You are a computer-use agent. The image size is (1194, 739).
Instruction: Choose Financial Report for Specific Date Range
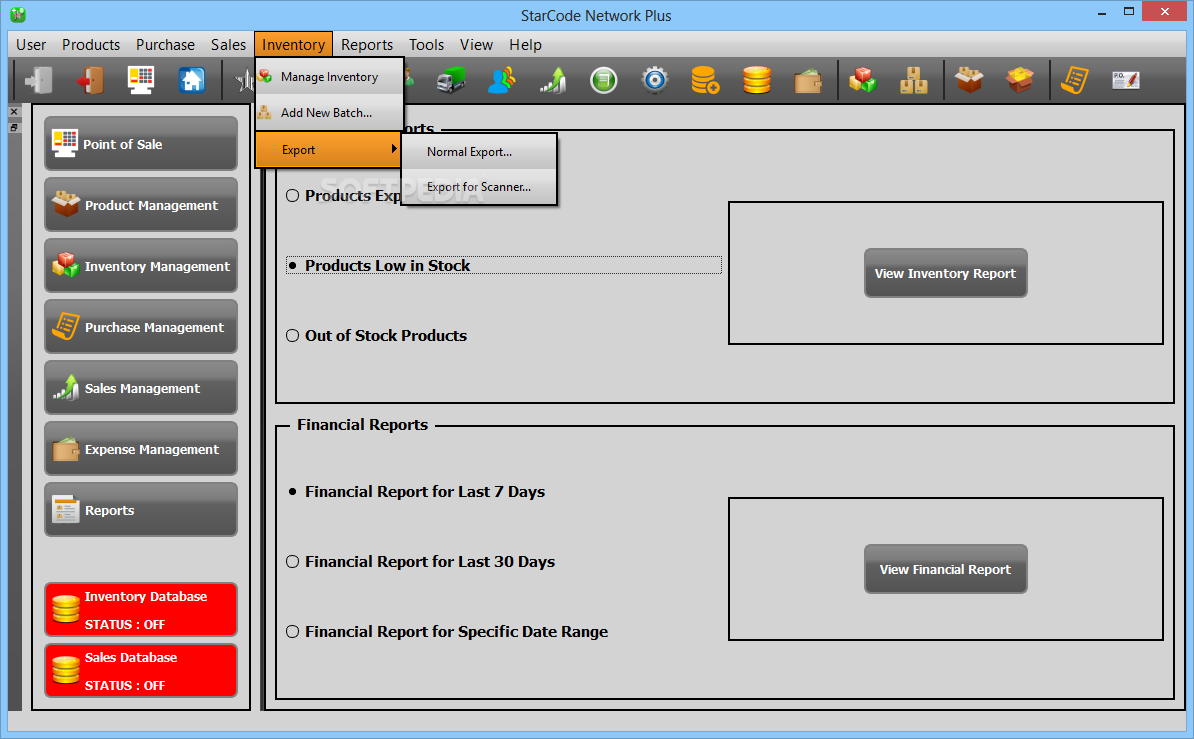coord(447,632)
